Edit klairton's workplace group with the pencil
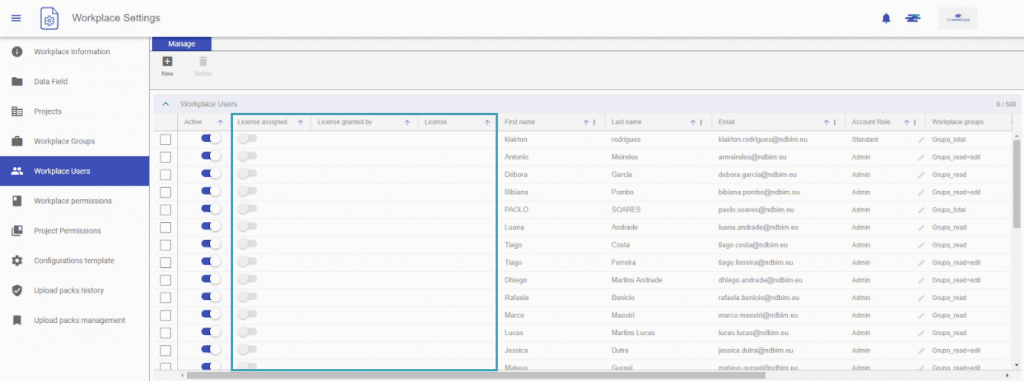The image size is (1024, 381). pyautogui.click(x=921, y=140)
